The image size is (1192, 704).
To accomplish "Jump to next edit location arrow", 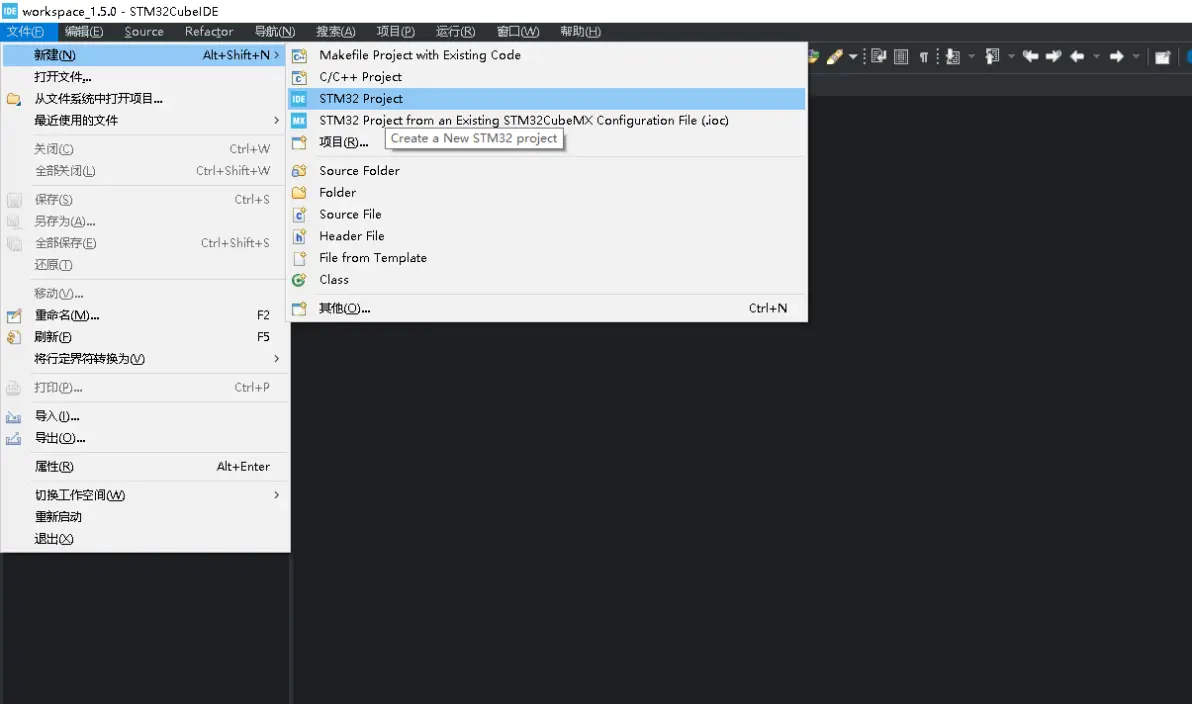I will tap(1054, 56).
